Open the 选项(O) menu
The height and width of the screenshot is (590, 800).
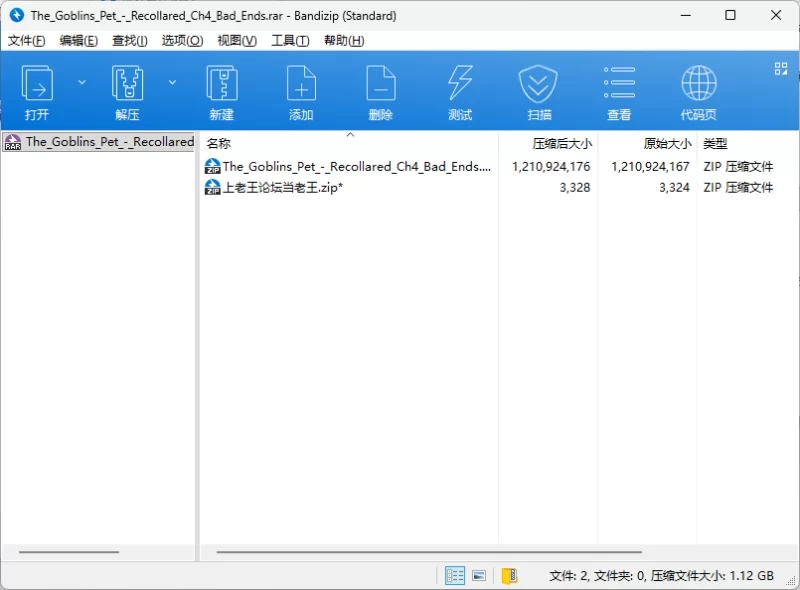tap(182, 40)
